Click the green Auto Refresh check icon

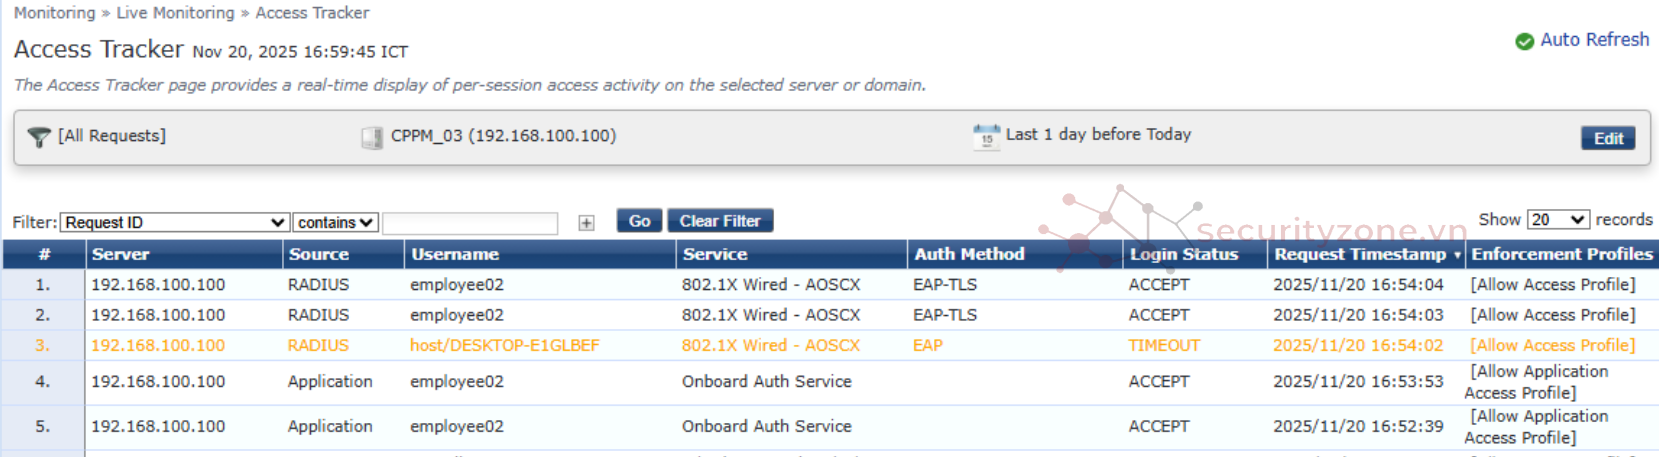1524,41
